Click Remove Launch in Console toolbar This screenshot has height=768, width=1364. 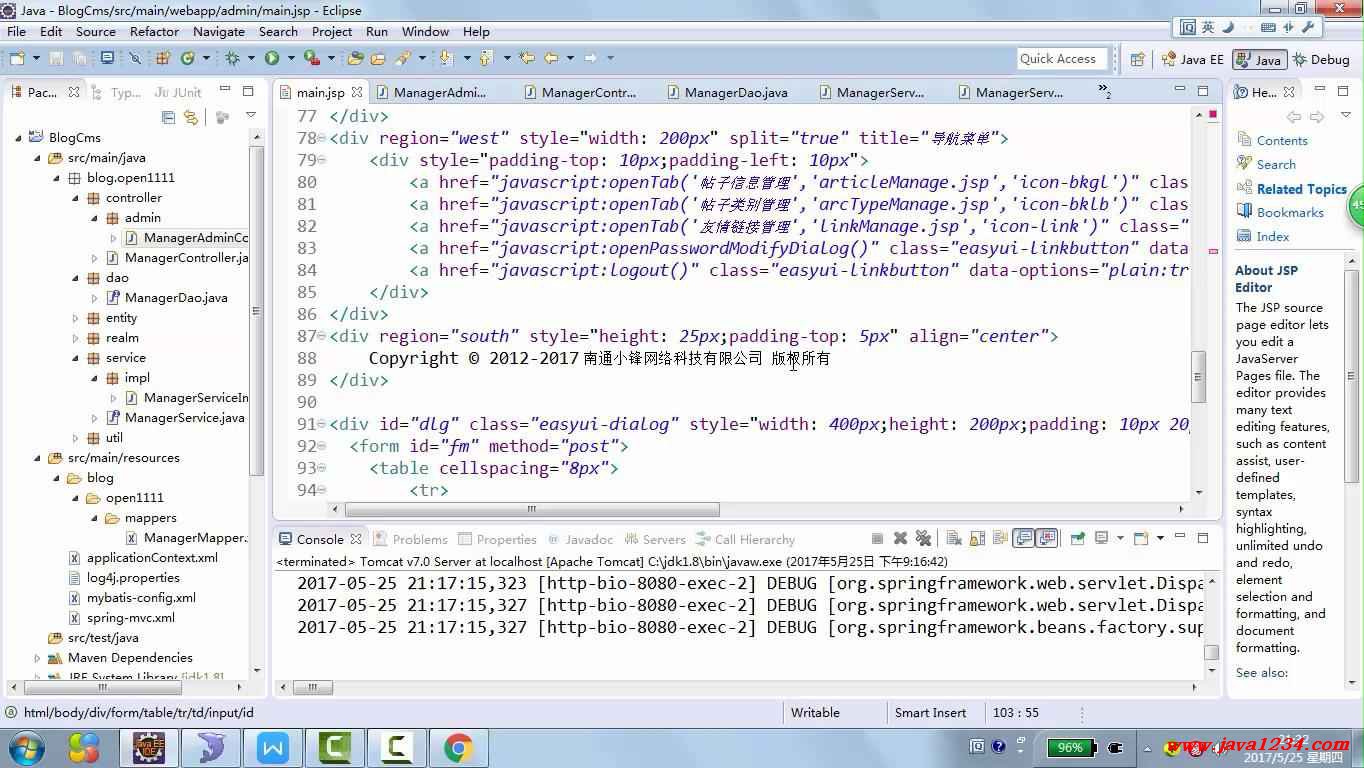coord(900,538)
